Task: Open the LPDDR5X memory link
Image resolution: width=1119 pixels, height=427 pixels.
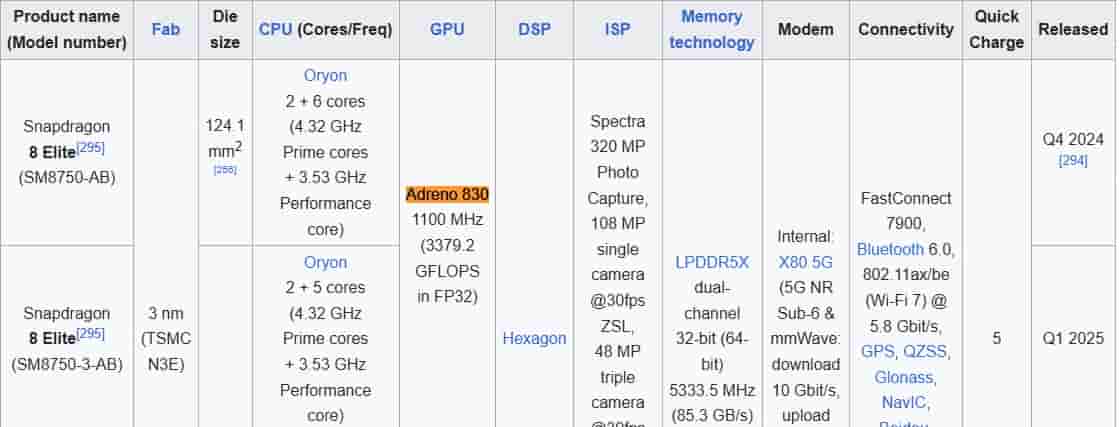Action: point(712,262)
